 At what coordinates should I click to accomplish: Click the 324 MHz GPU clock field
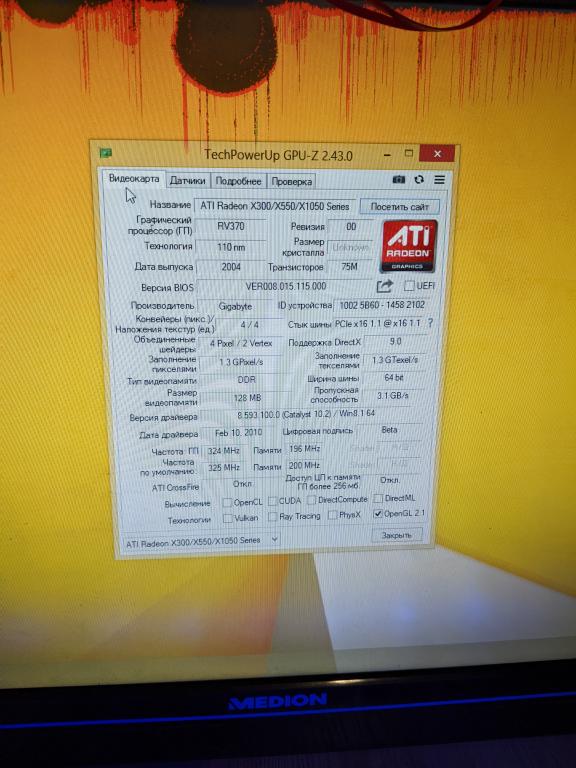223,451
